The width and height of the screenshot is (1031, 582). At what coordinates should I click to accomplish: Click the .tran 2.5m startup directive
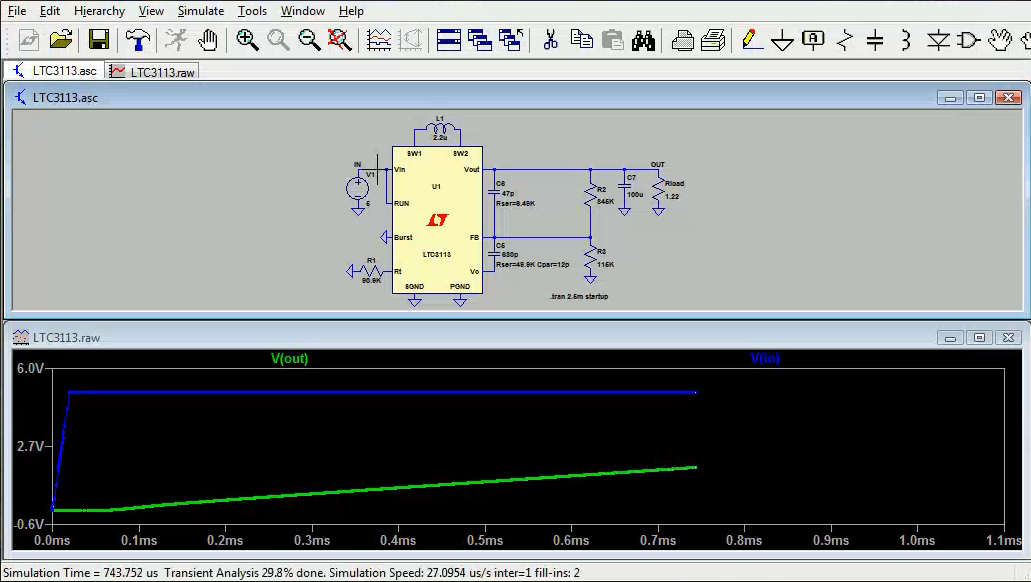click(579, 297)
